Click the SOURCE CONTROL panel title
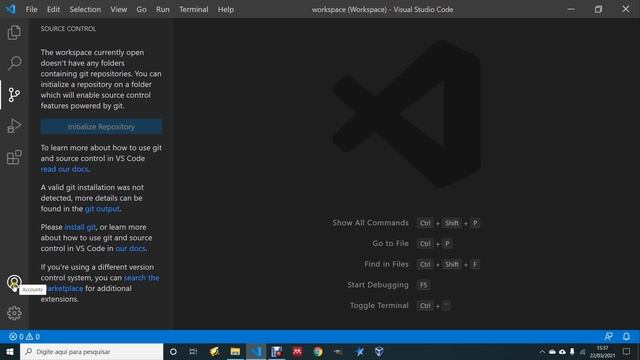640x360 pixels. click(x=68, y=29)
